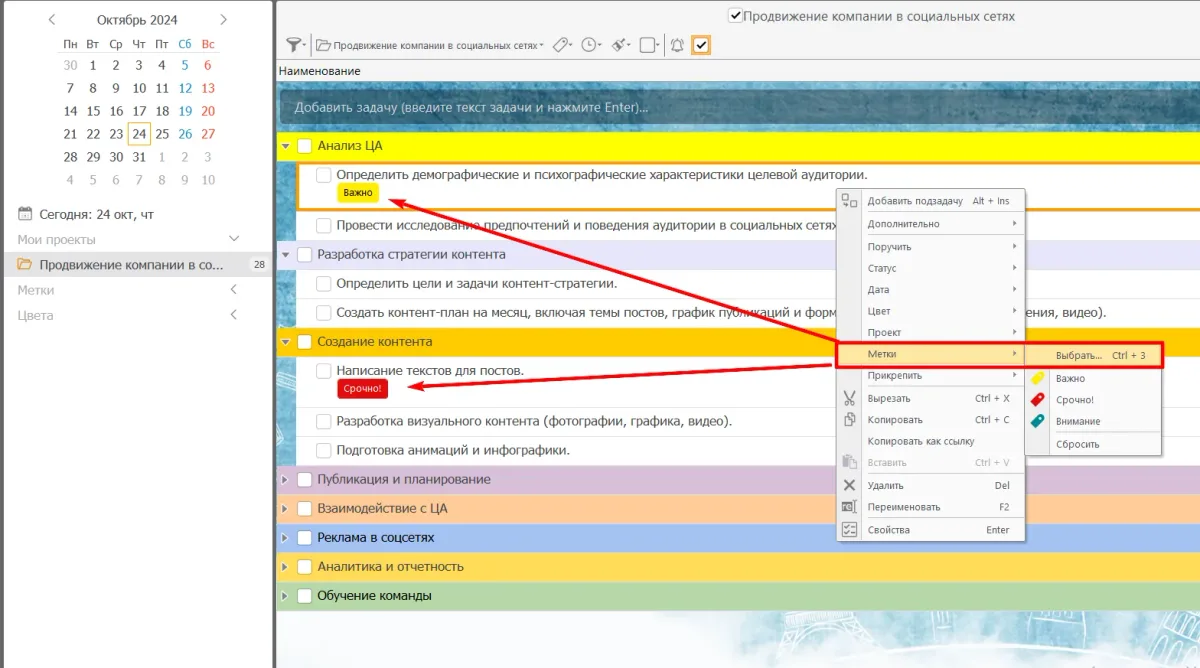
Task: Check the Анализ ЦА group checkbox
Action: point(305,146)
